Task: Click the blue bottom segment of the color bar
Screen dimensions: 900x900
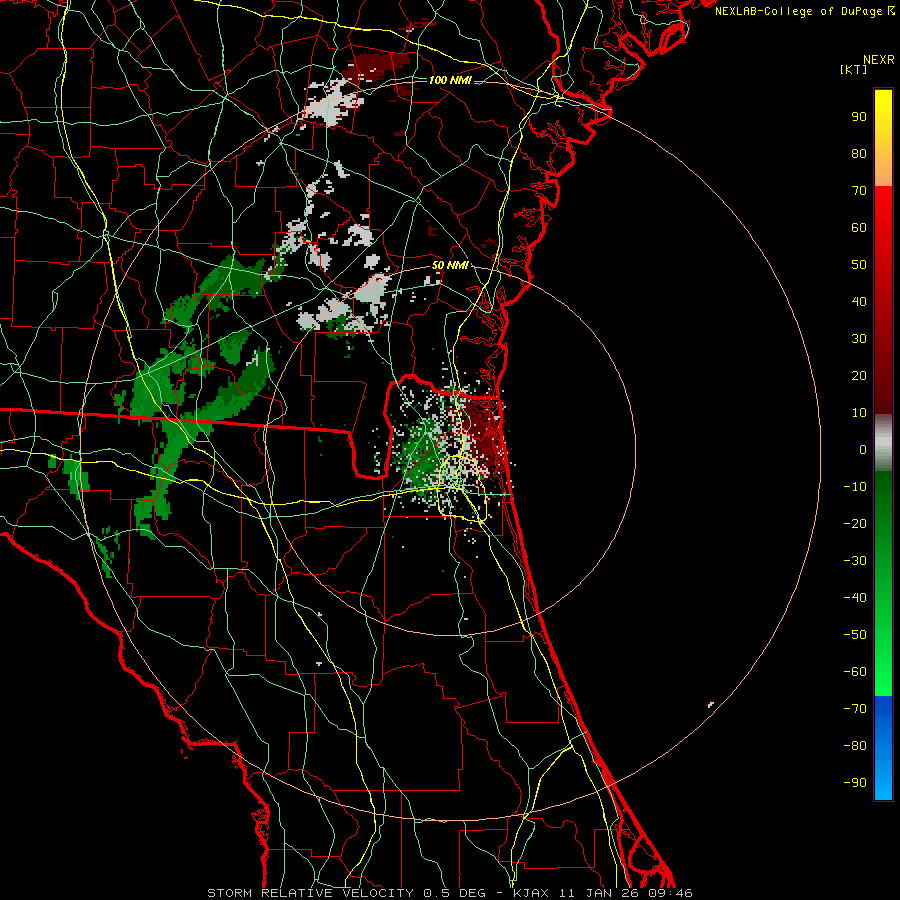Action: click(883, 747)
